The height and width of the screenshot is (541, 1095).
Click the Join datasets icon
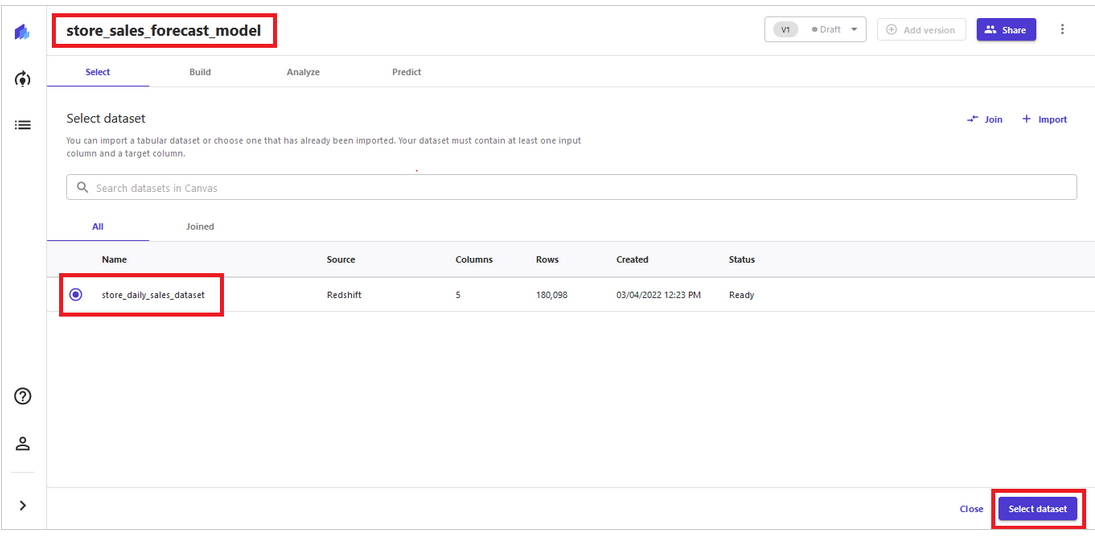[x=973, y=119]
